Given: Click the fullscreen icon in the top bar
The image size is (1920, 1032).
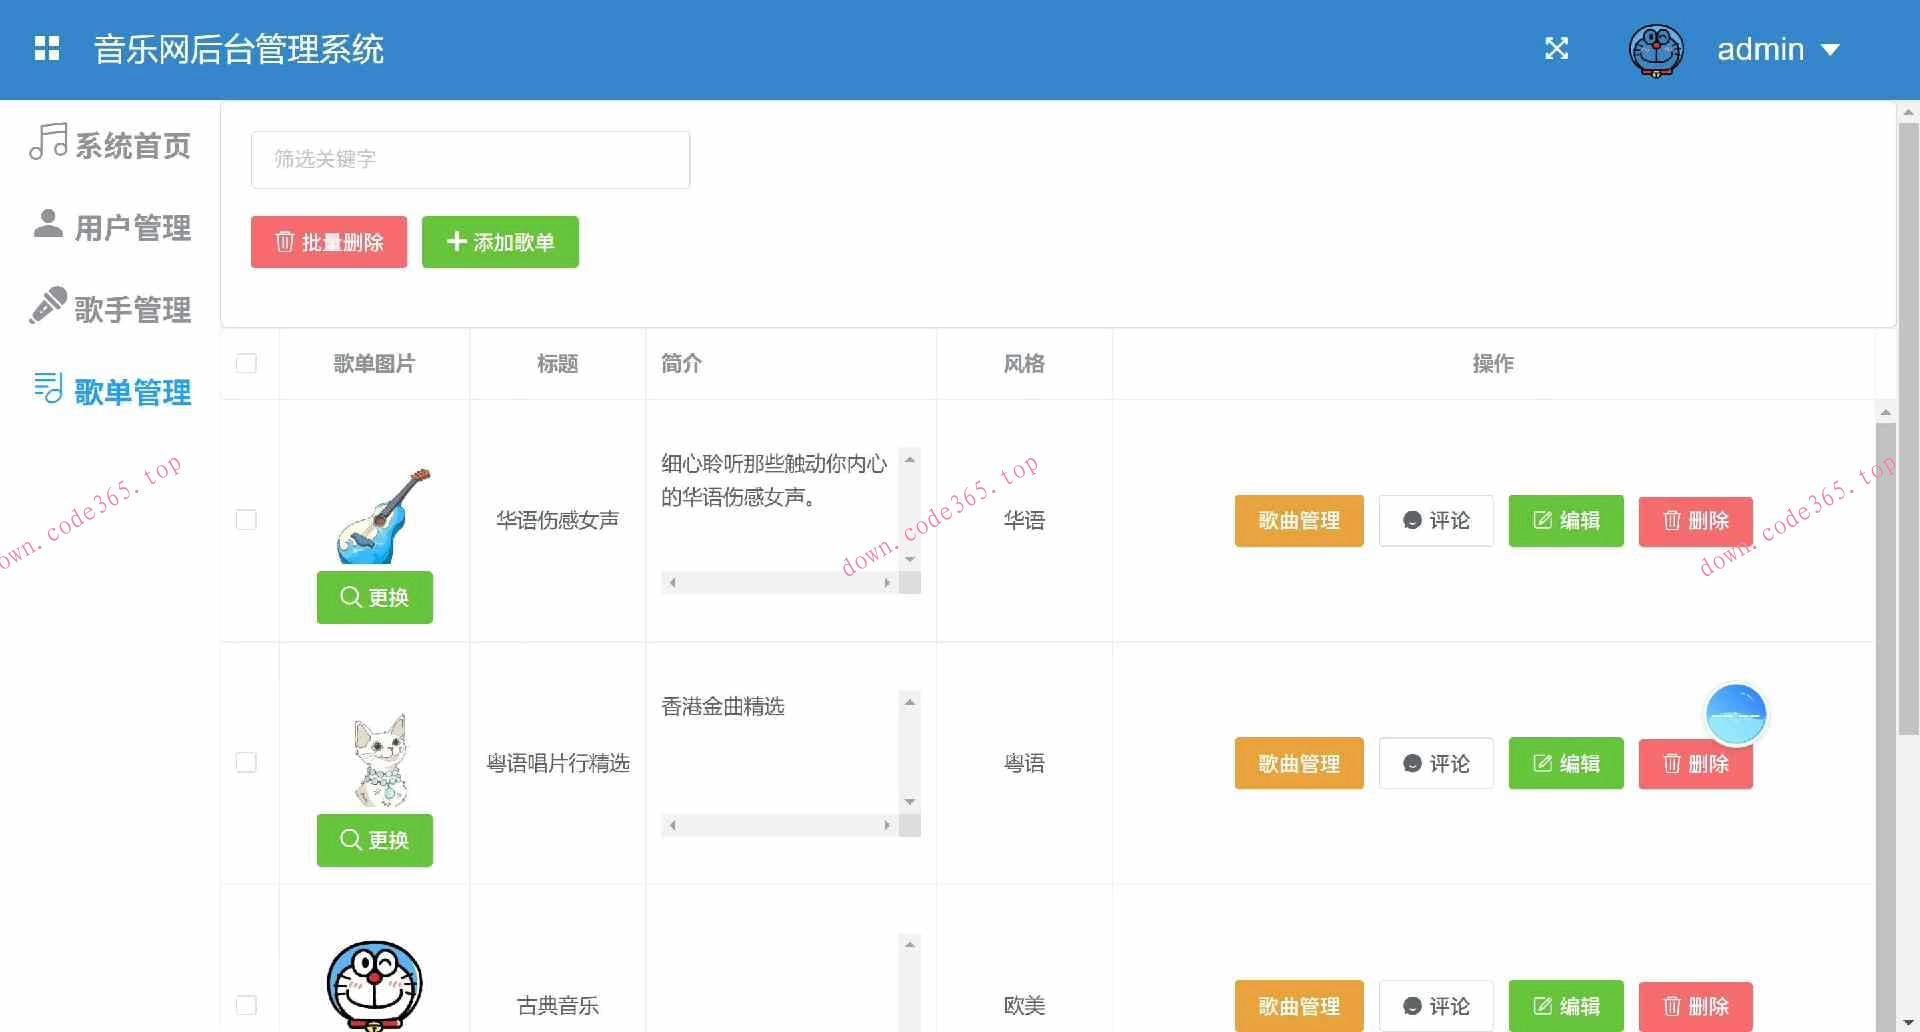Looking at the screenshot, I should tap(1556, 48).
